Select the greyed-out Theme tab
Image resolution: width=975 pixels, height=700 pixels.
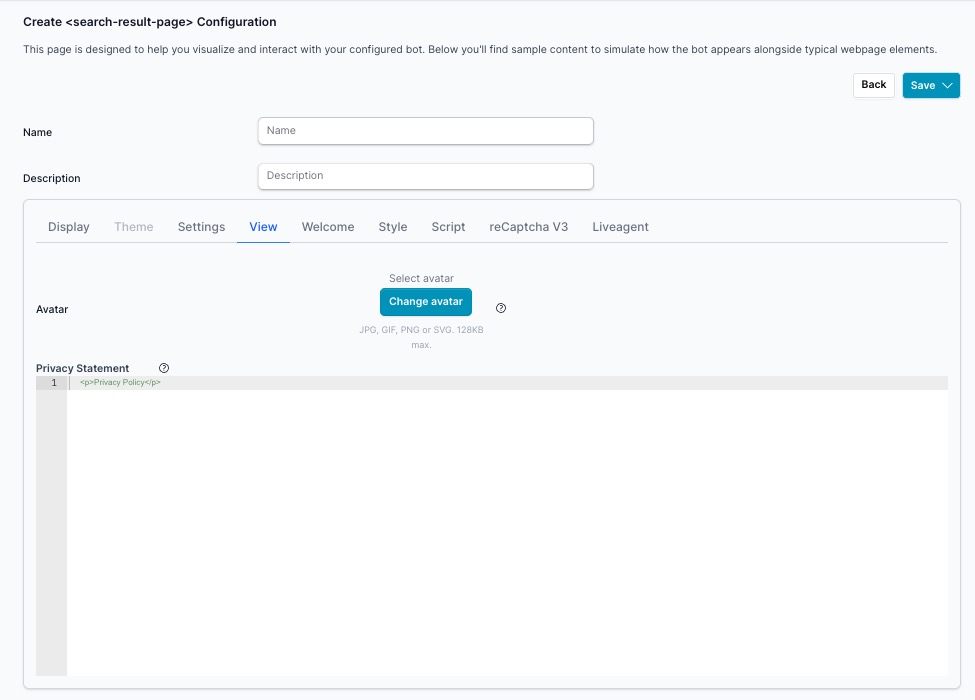[134, 227]
